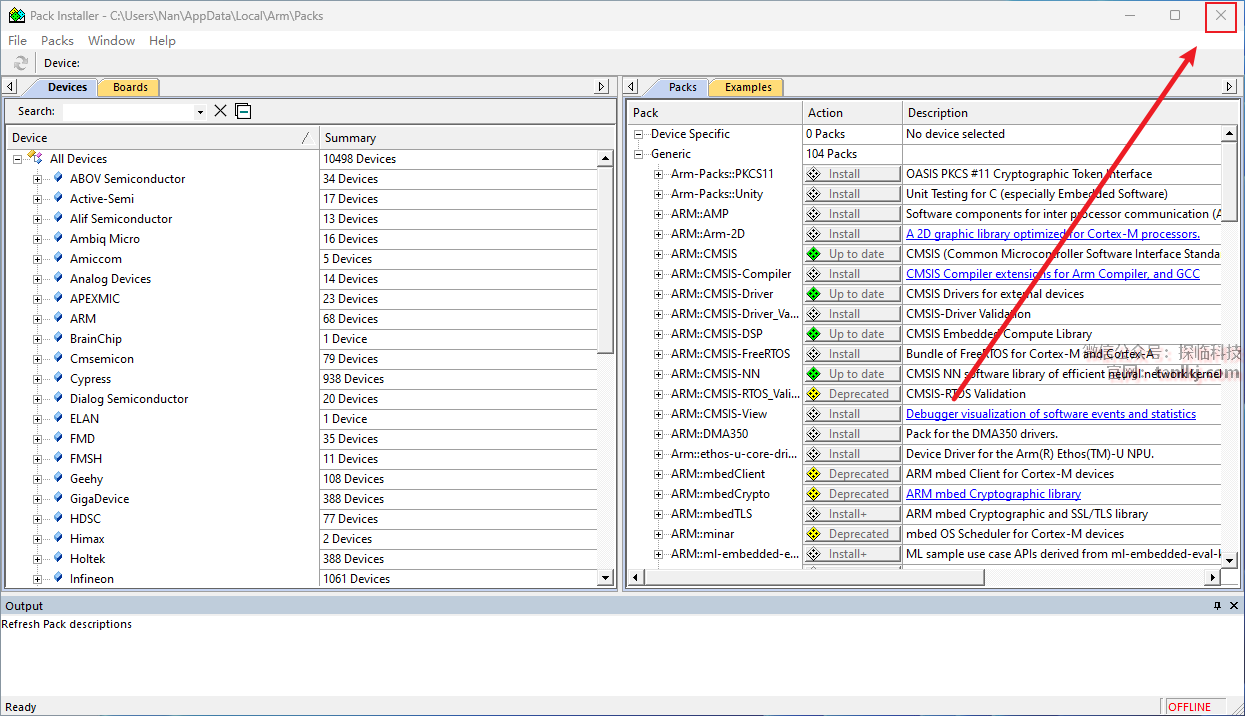The height and width of the screenshot is (716, 1245).
Task: Pin the Output panel
Action: pos(1217,606)
